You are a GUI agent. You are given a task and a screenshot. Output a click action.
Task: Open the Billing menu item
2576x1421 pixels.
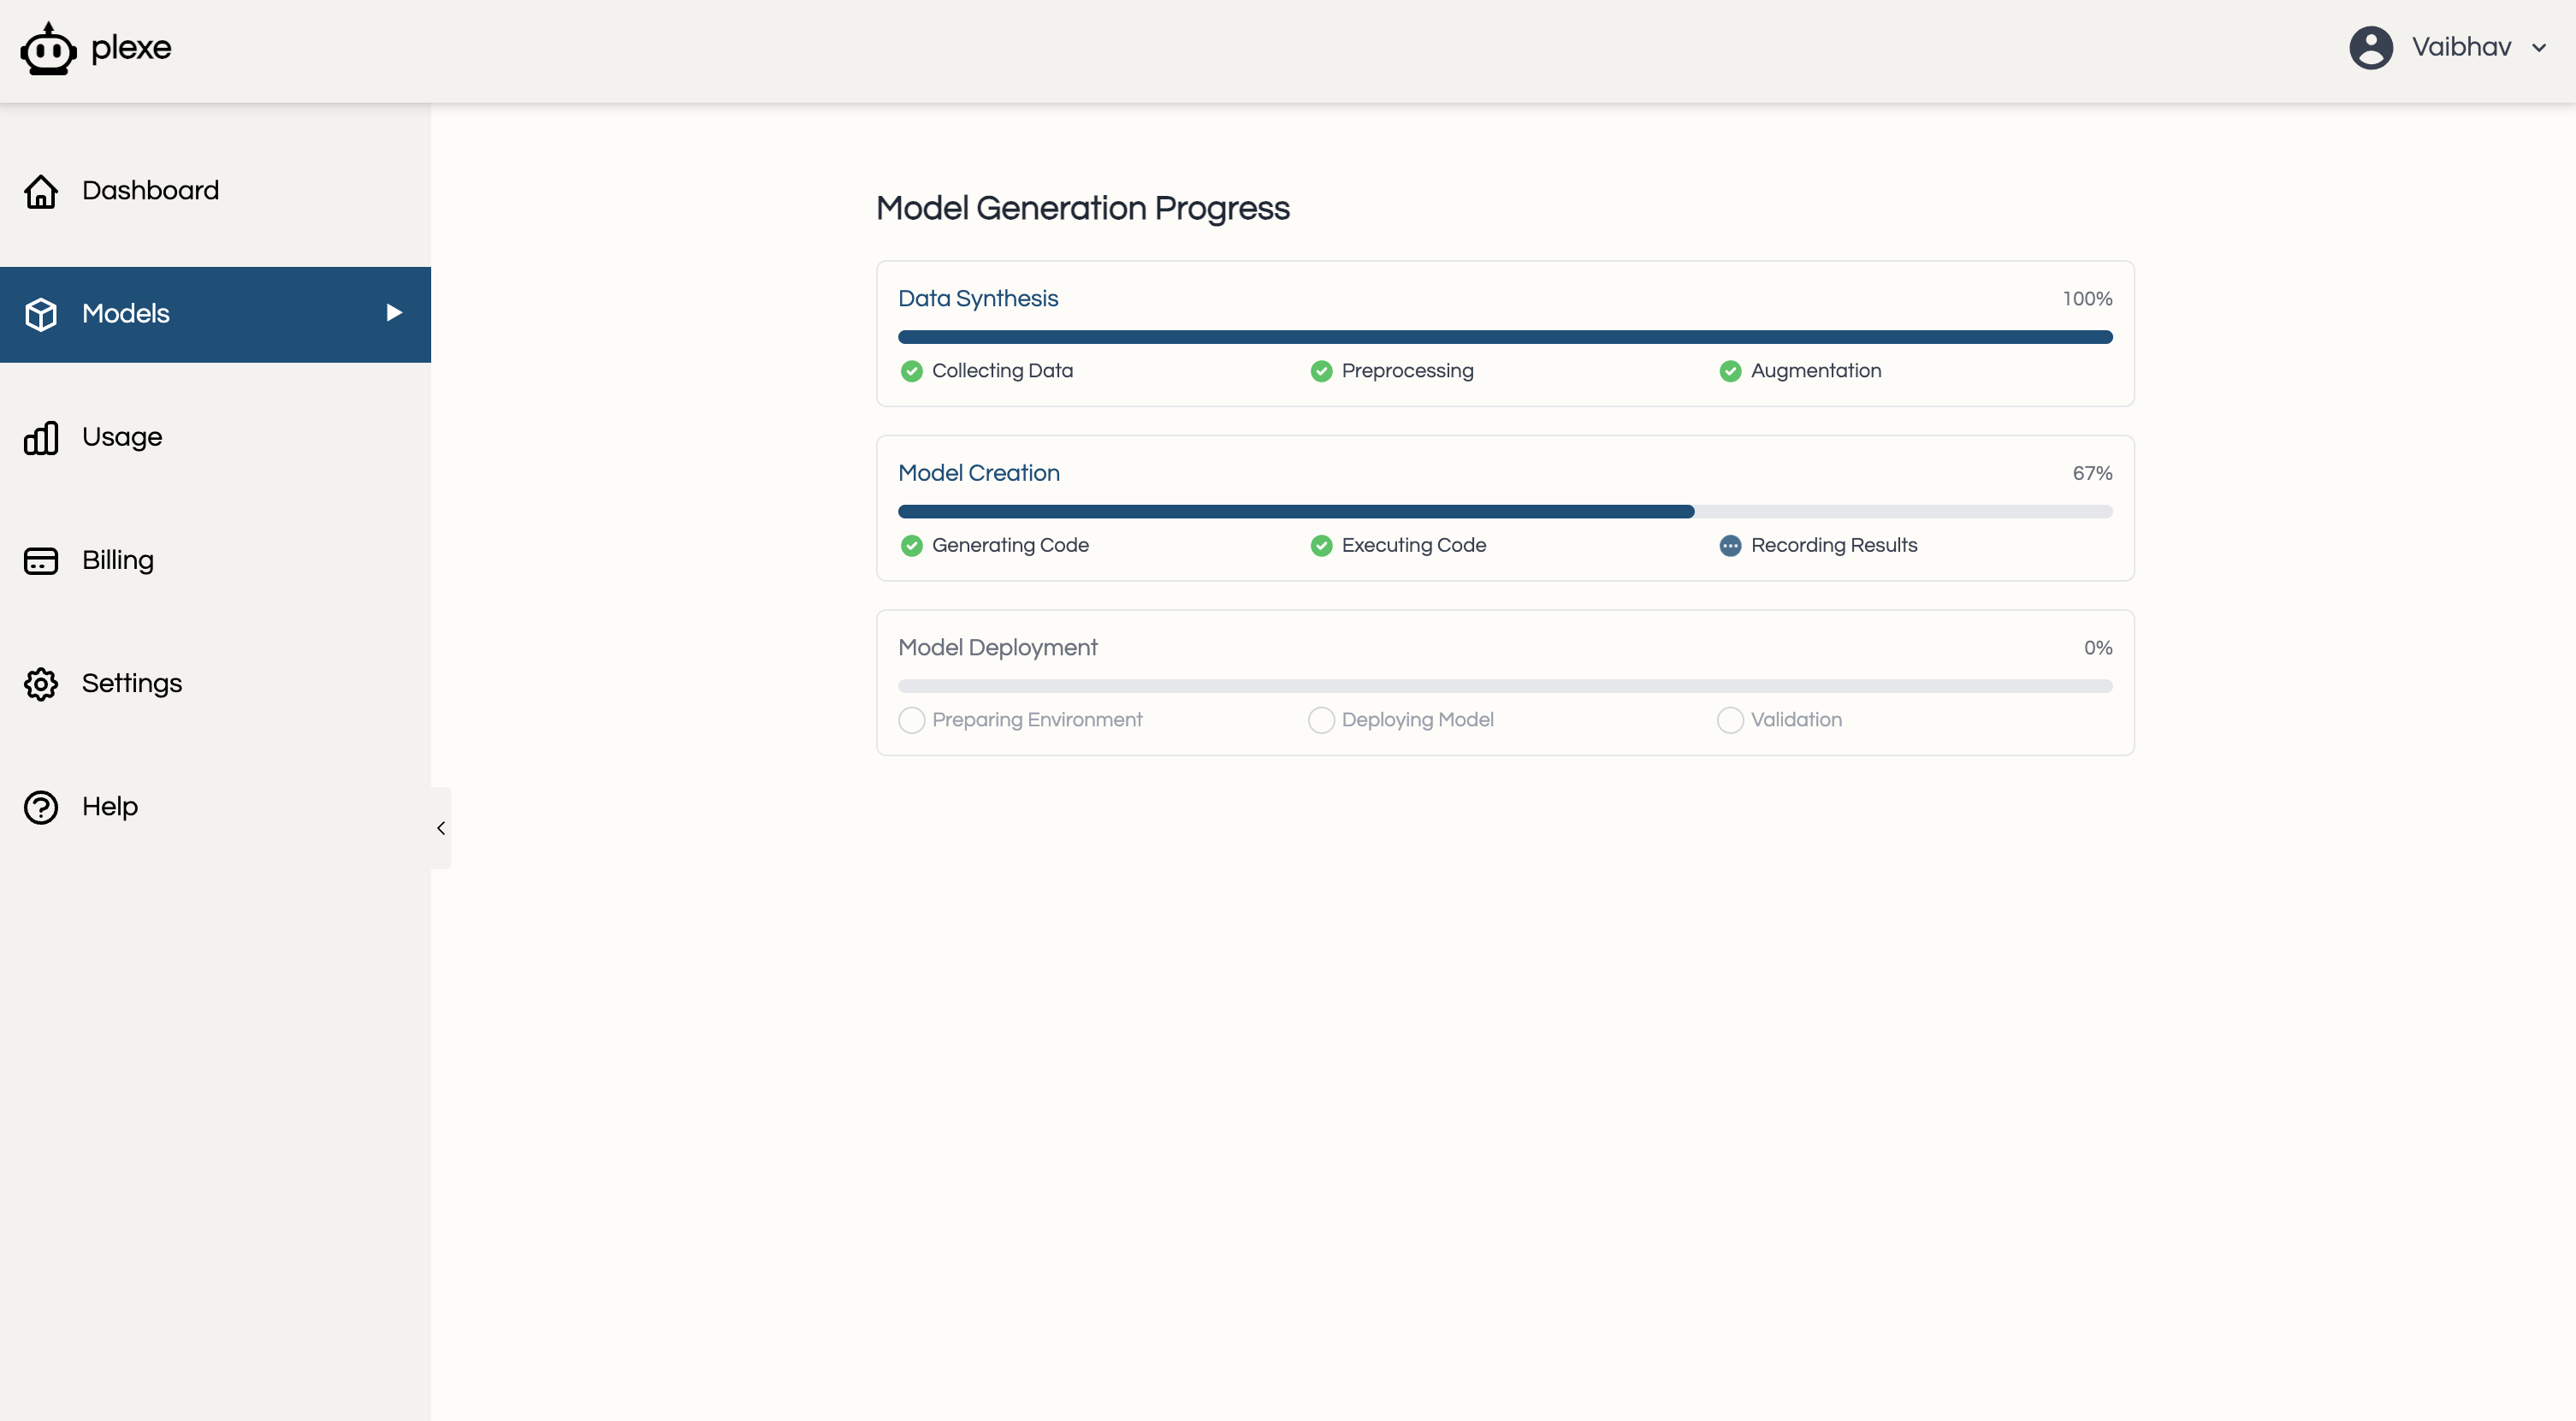[118, 560]
